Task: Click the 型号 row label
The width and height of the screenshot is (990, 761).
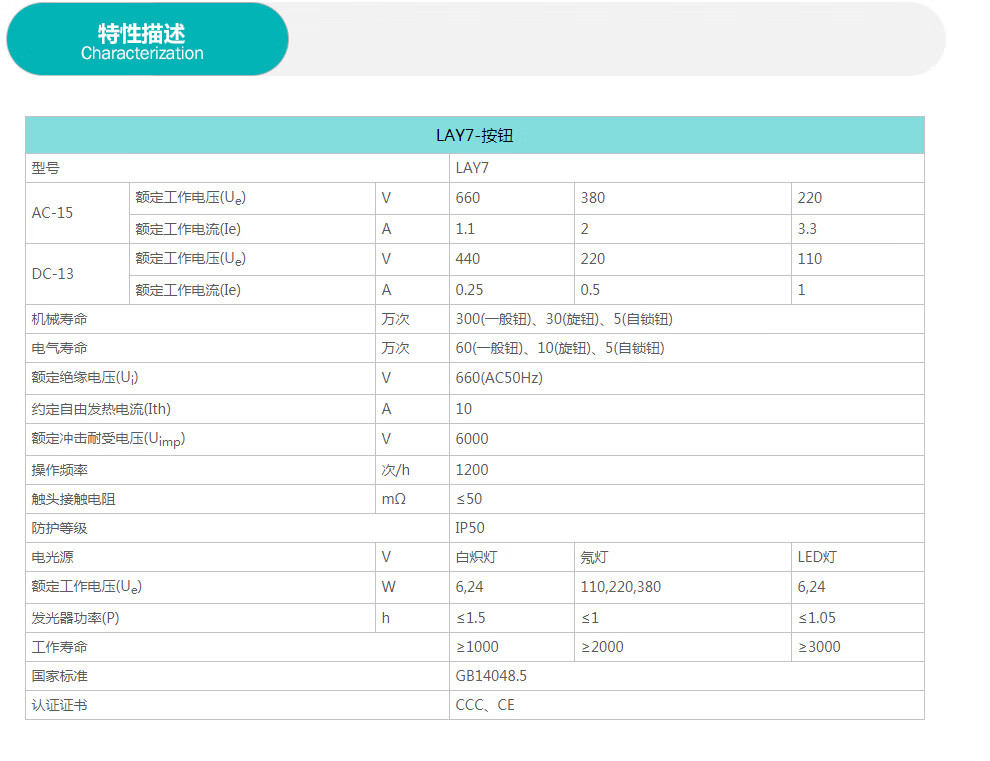Action: (46, 168)
